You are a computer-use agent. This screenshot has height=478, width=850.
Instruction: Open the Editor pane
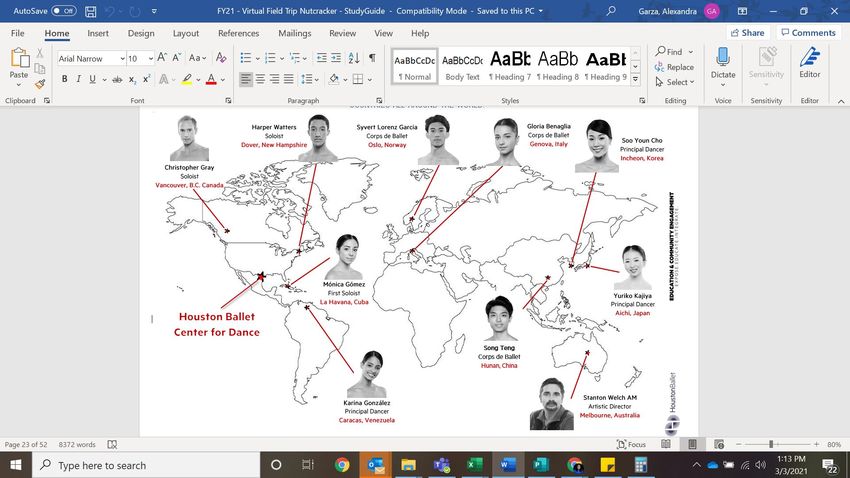pyautogui.click(x=809, y=63)
